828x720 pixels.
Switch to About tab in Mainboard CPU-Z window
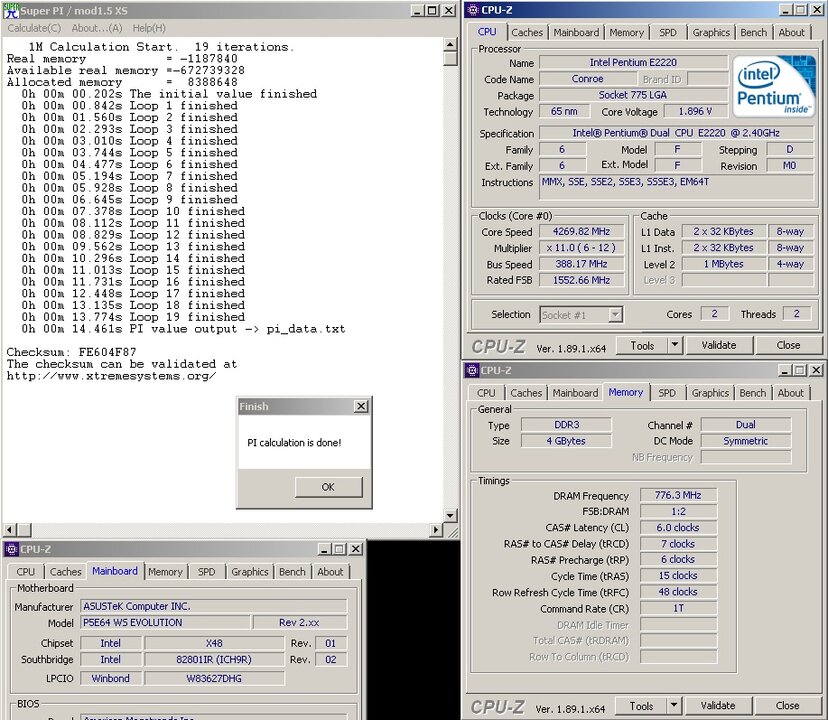pos(330,572)
